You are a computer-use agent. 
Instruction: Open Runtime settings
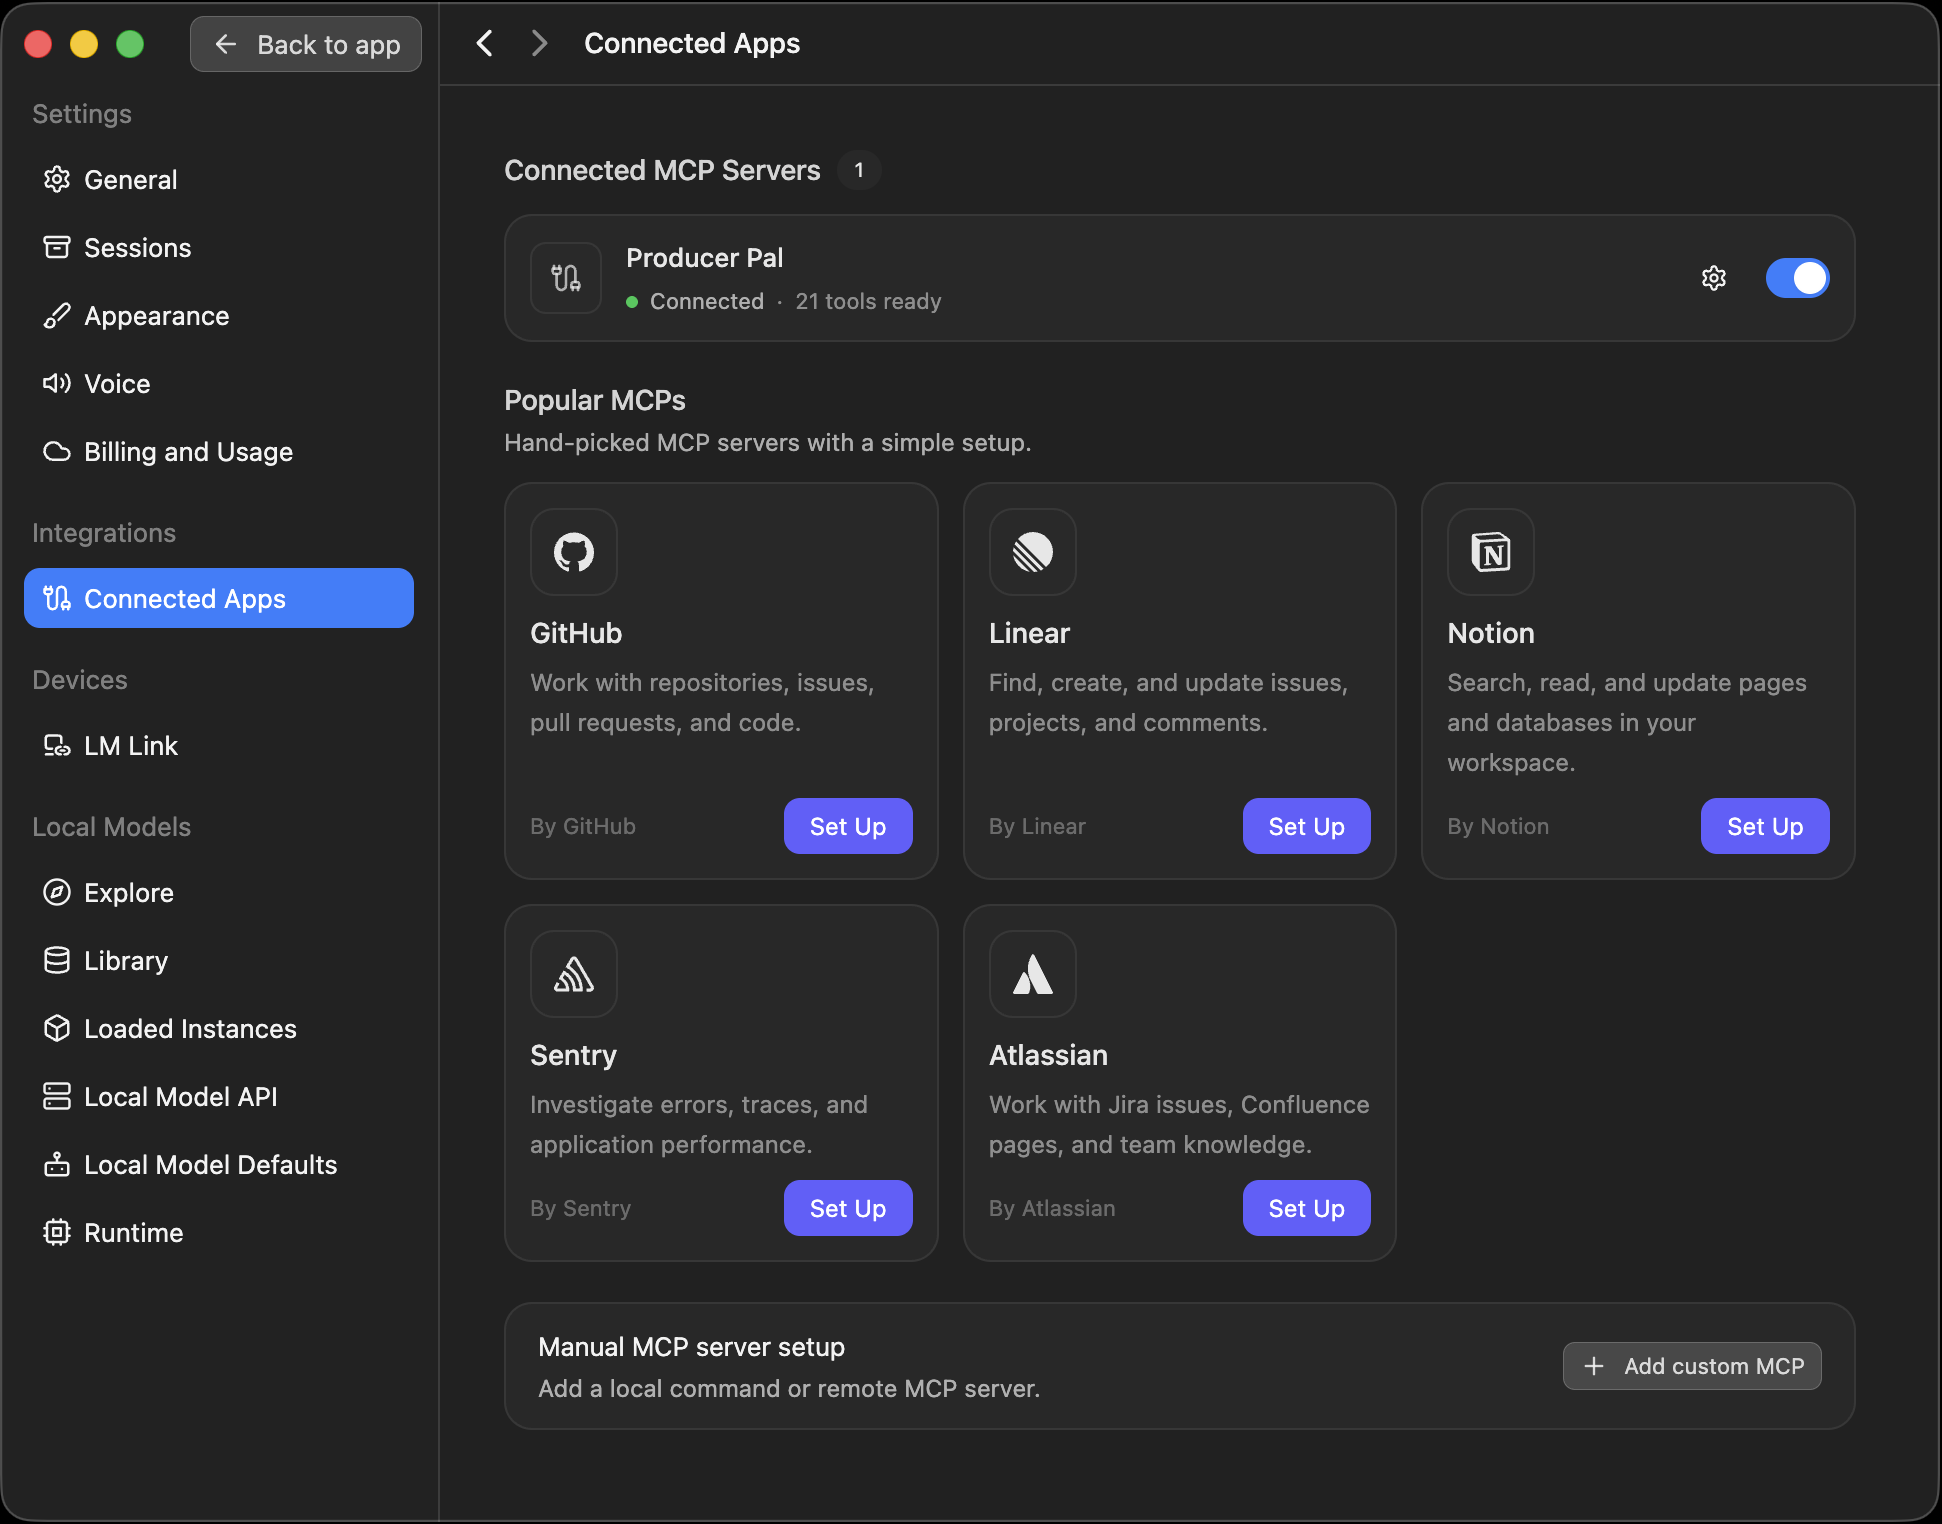[x=219, y=1233]
